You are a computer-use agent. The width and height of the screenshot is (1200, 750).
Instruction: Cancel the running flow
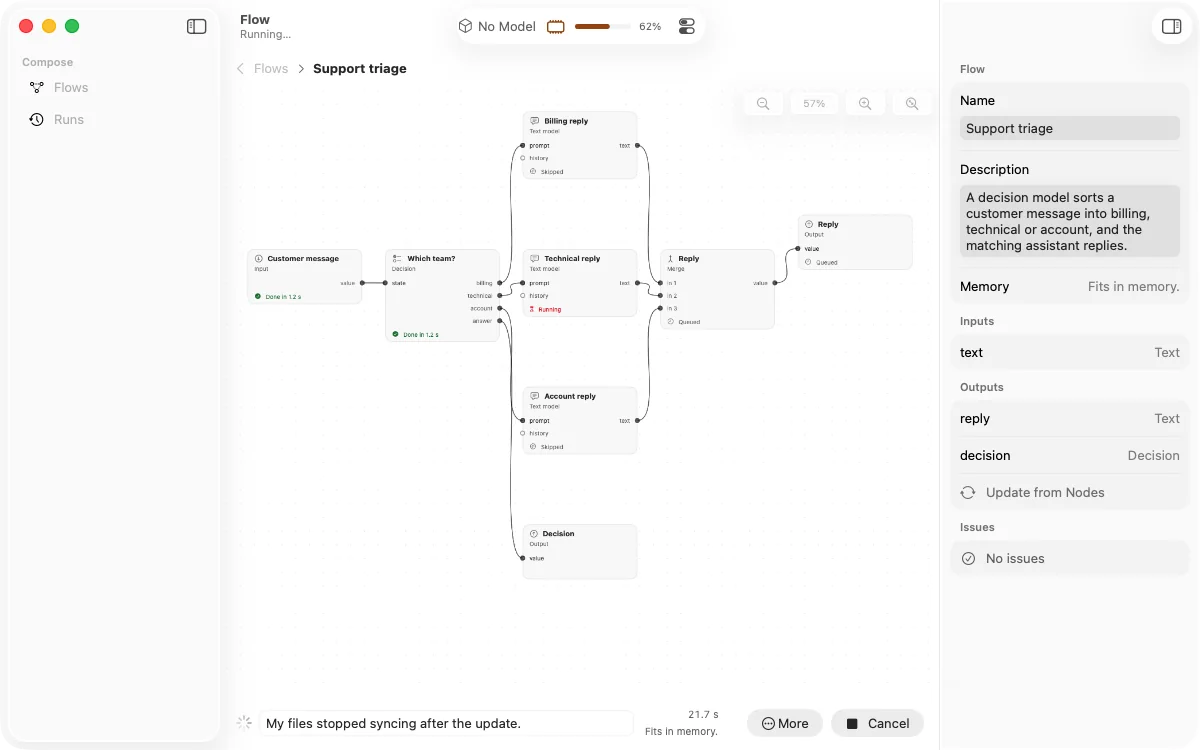877,723
